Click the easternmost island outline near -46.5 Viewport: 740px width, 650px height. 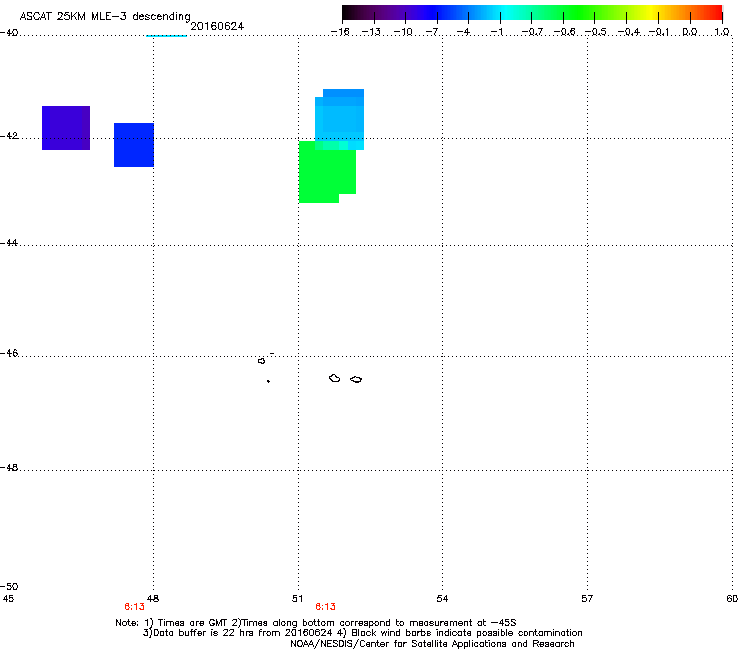(356, 380)
